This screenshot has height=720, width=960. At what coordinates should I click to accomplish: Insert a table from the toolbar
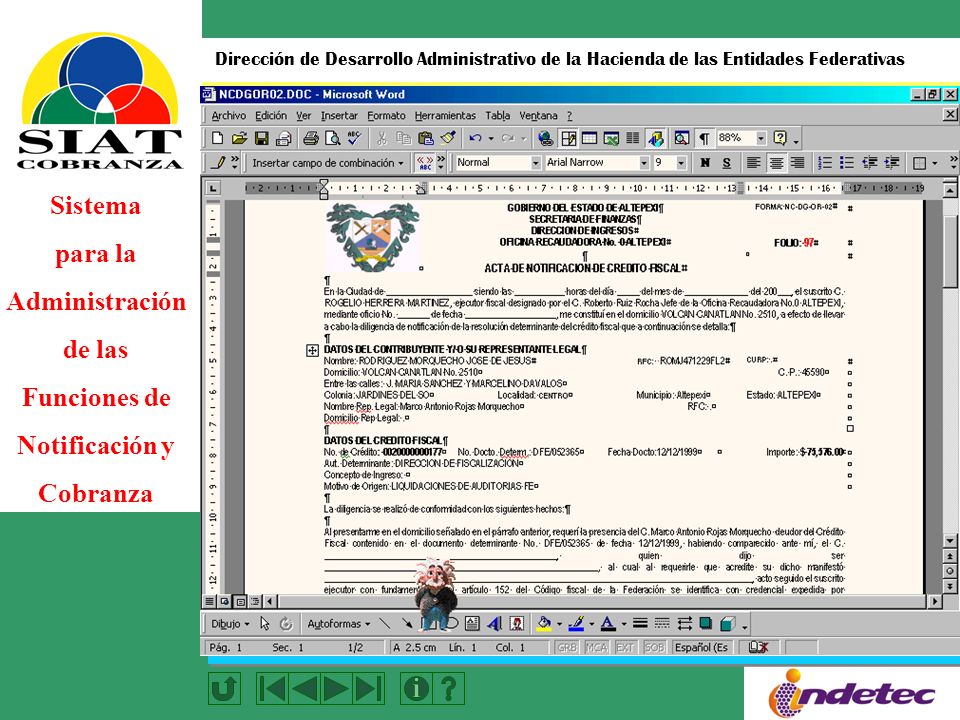590,138
